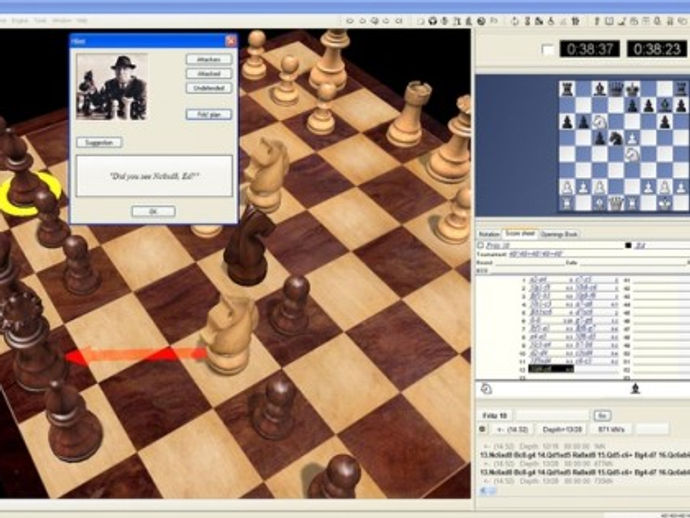Click the last bold engine line 13.Nc6xd8

point(585,472)
